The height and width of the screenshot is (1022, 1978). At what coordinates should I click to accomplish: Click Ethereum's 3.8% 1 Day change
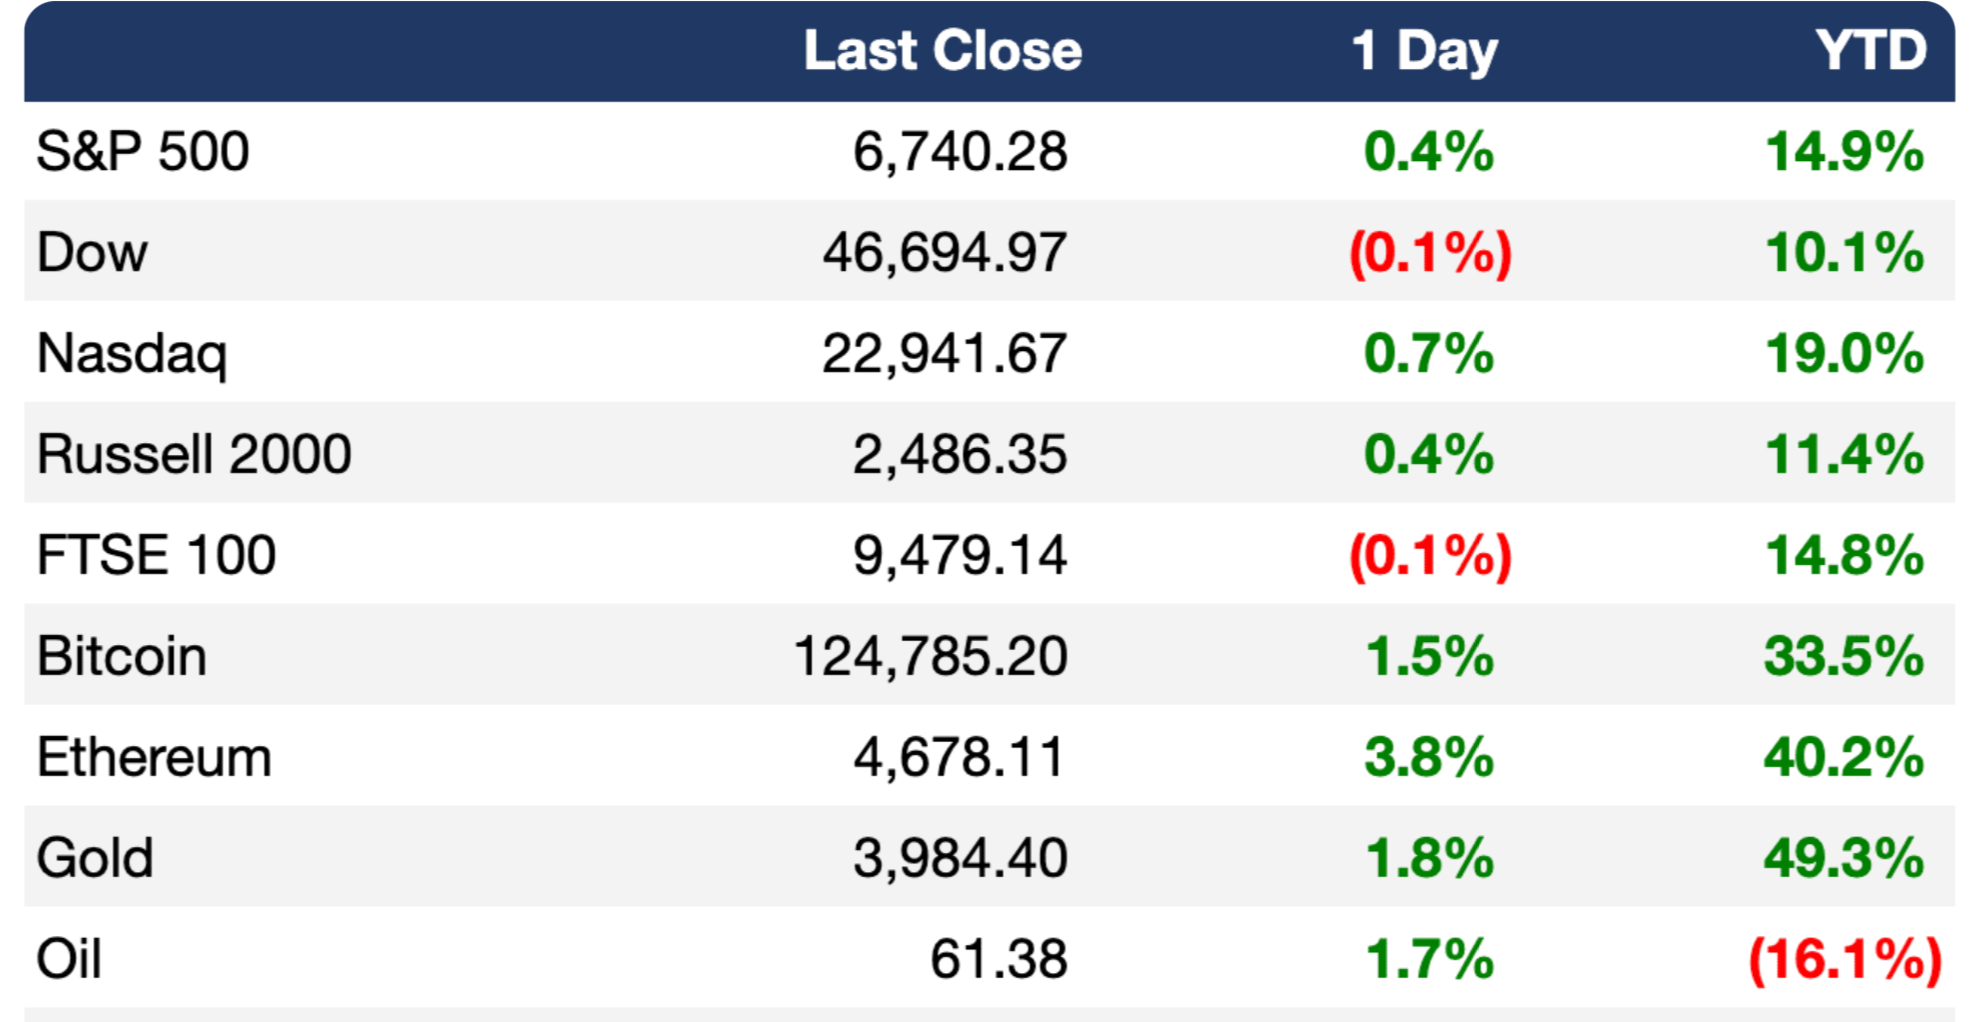(1429, 758)
